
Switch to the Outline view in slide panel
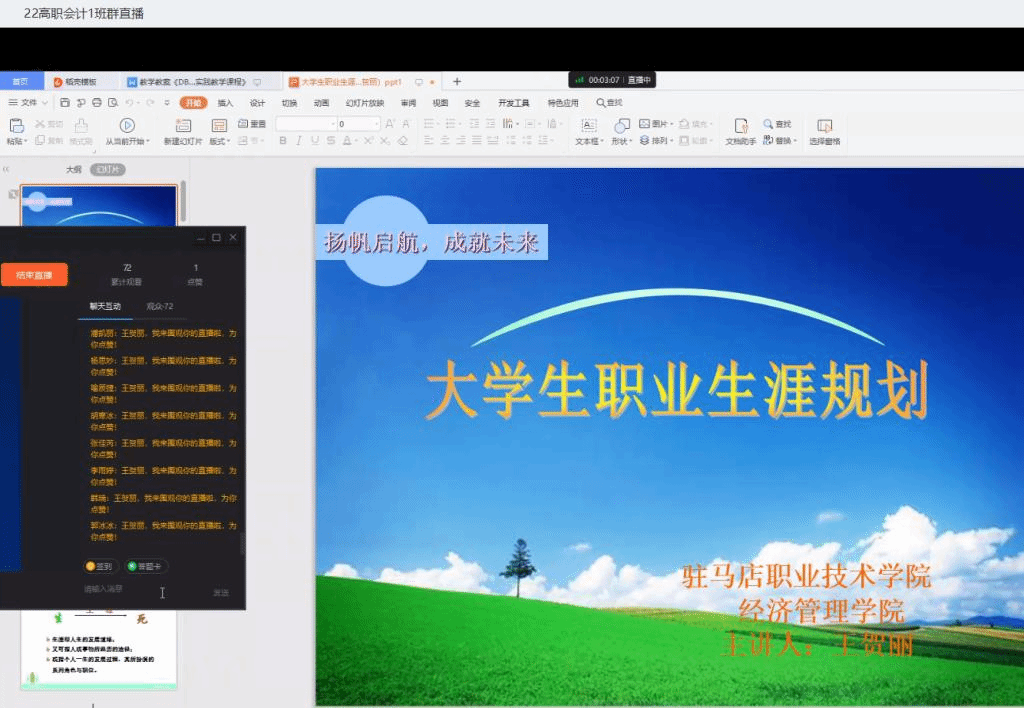(x=74, y=170)
